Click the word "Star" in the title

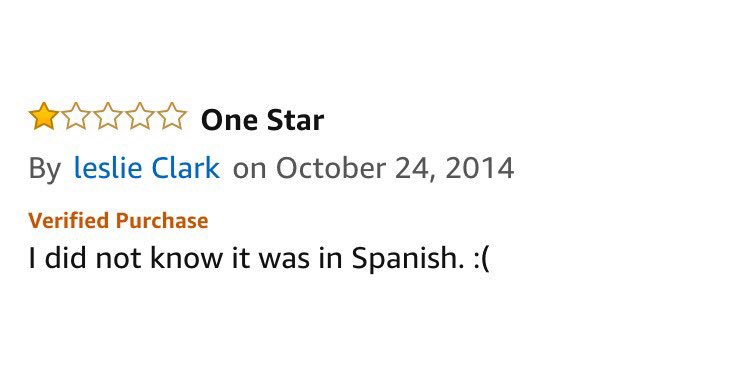pos(295,120)
